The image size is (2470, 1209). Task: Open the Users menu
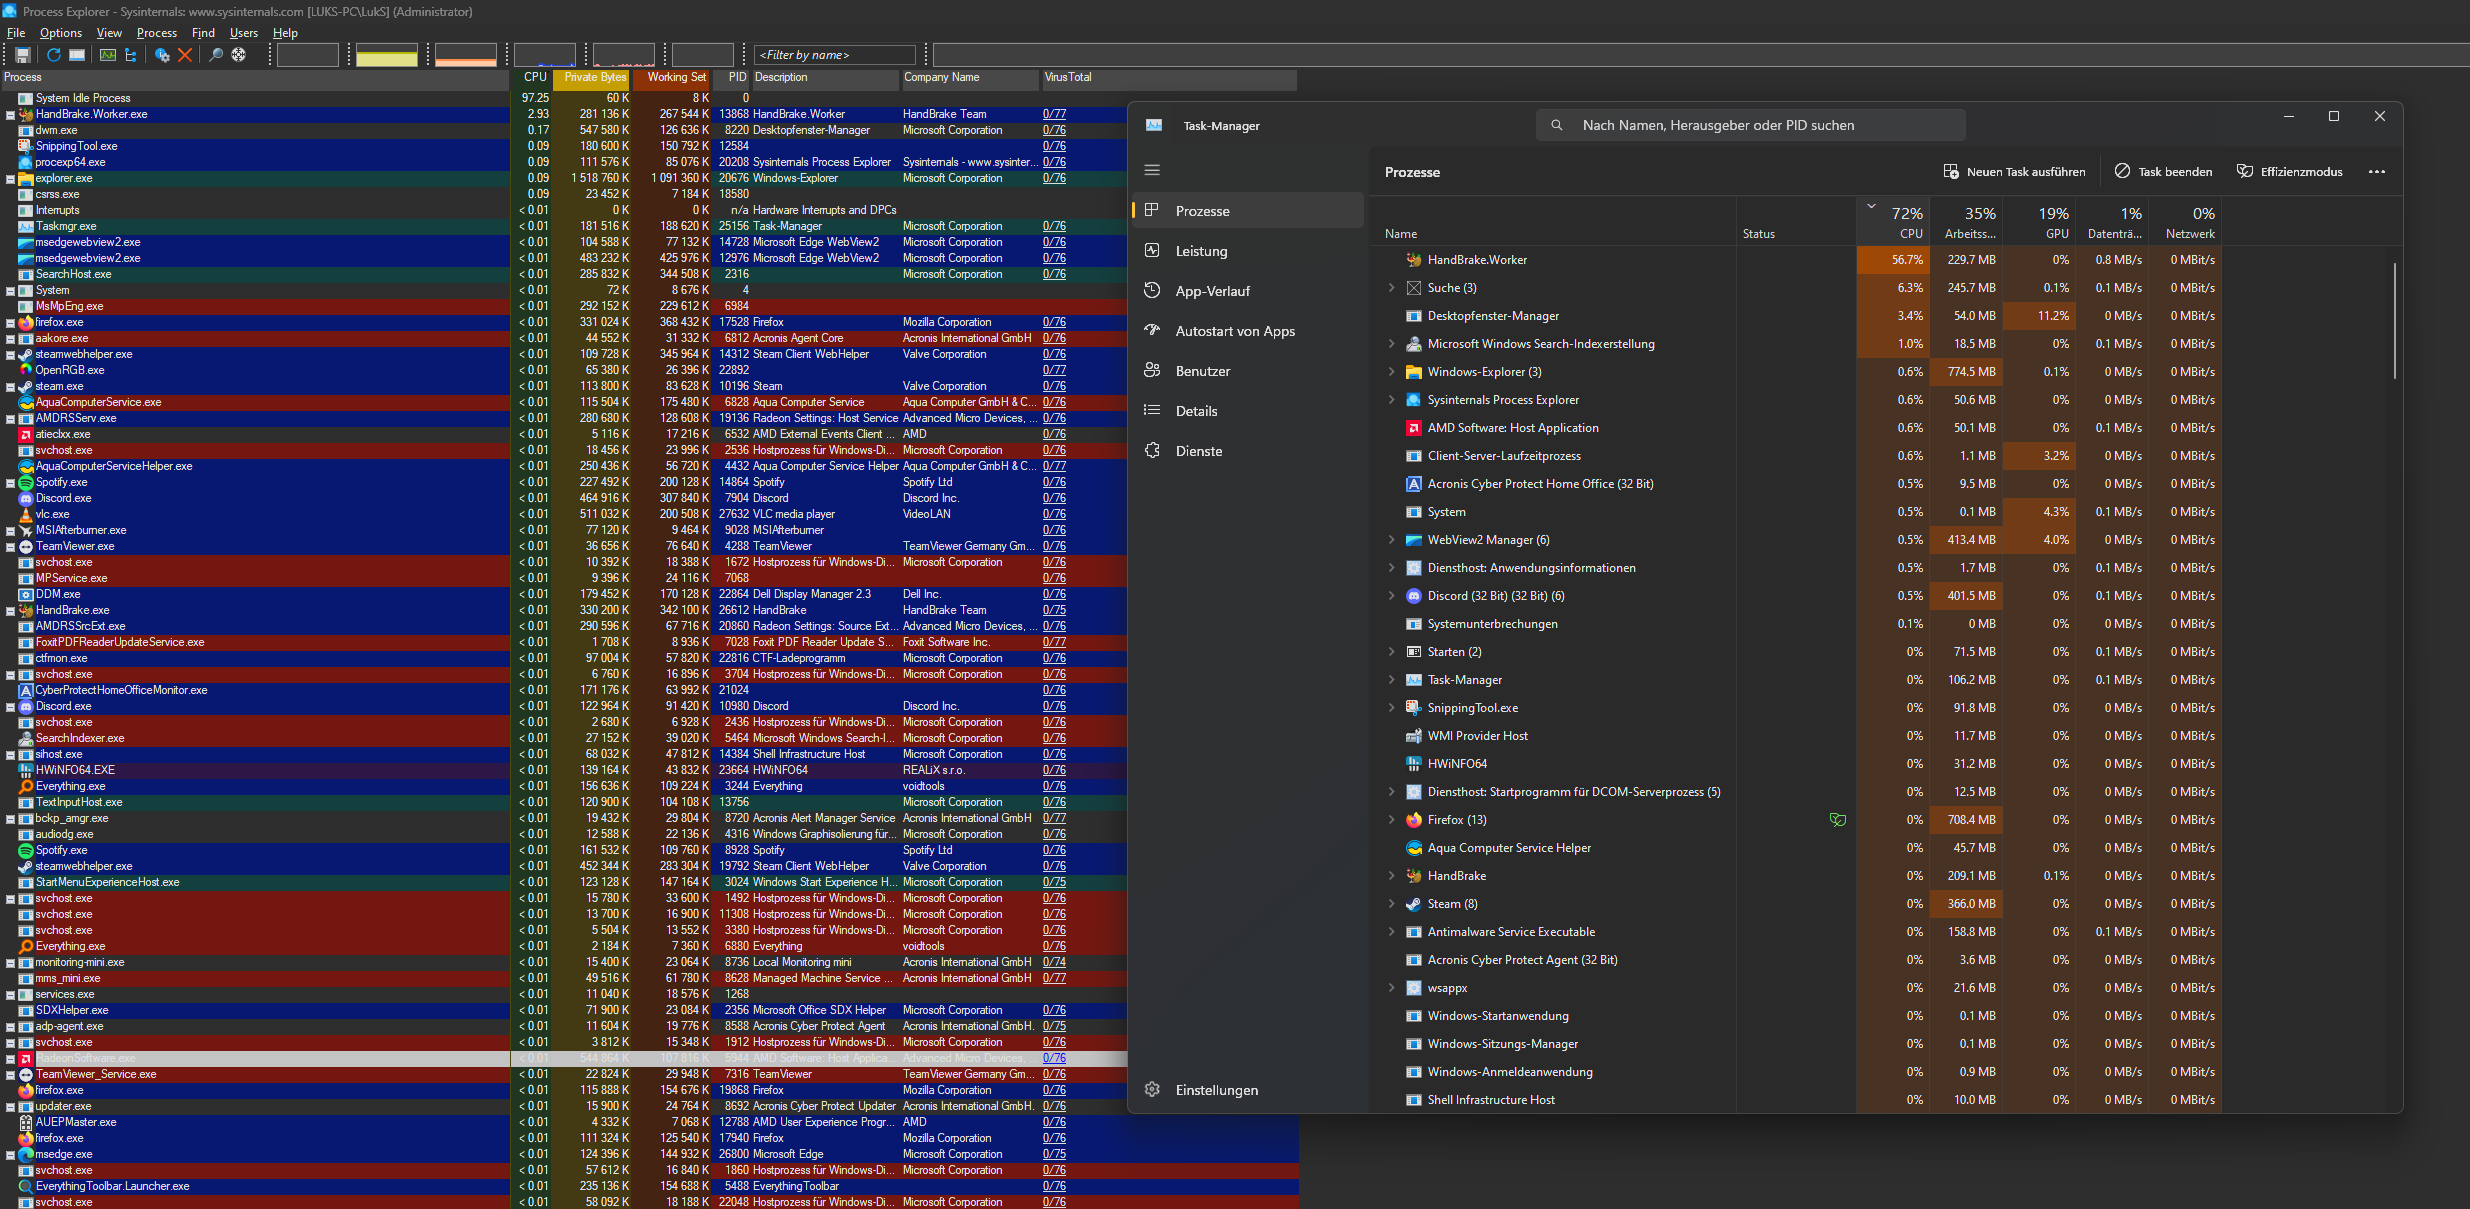(x=244, y=33)
